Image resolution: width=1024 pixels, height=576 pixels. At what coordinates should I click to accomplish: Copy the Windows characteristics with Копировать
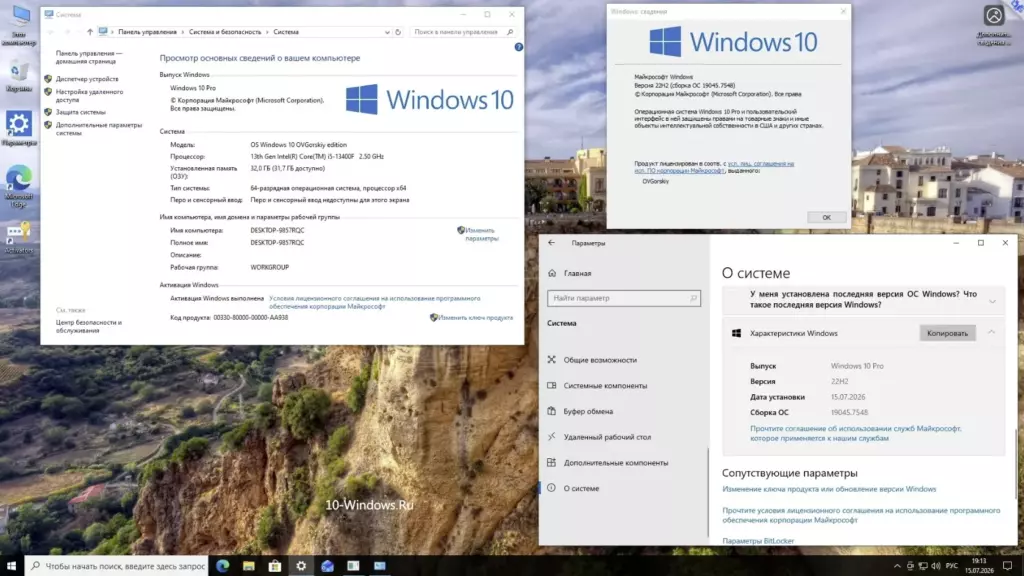point(947,333)
